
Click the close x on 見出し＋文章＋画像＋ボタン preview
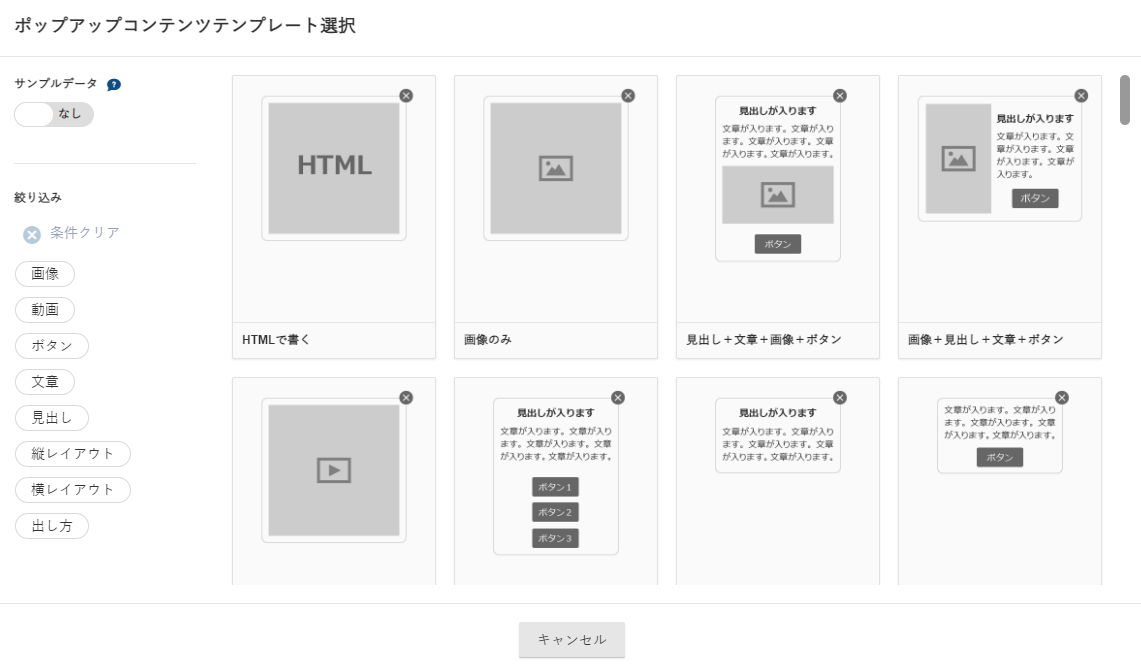coord(840,96)
